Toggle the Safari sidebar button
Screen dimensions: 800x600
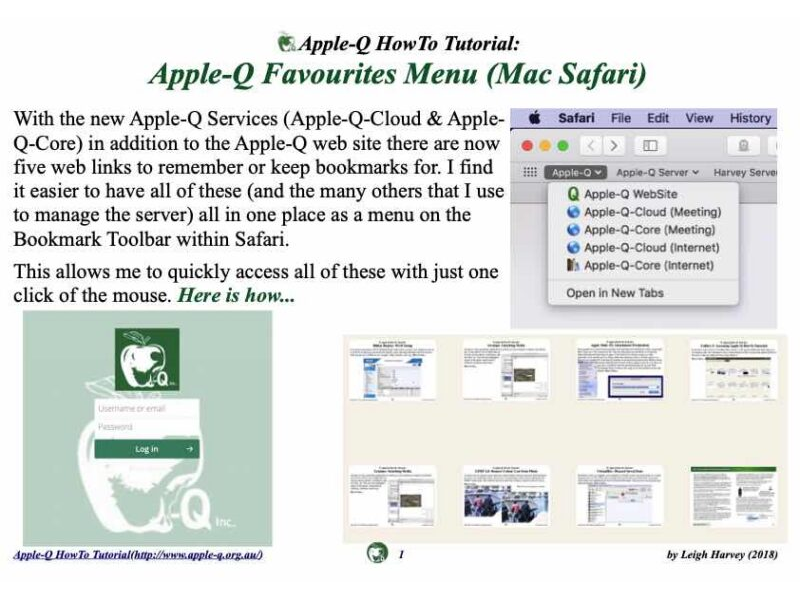point(650,146)
